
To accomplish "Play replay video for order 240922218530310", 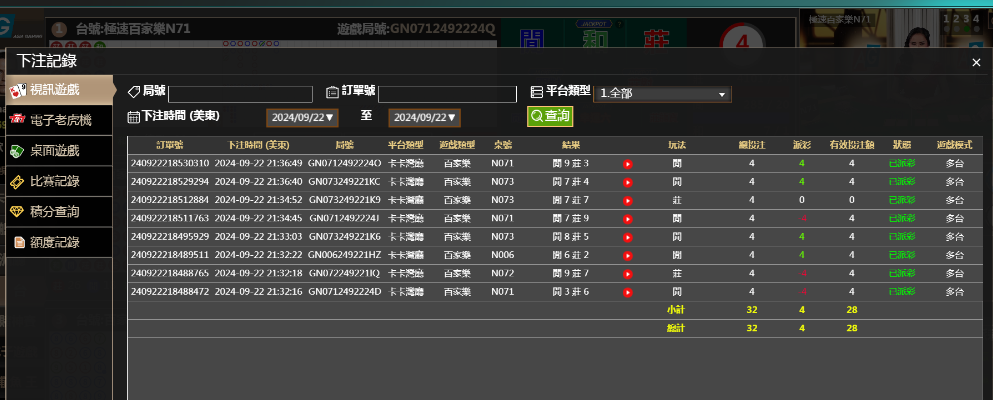I will (x=627, y=163).
